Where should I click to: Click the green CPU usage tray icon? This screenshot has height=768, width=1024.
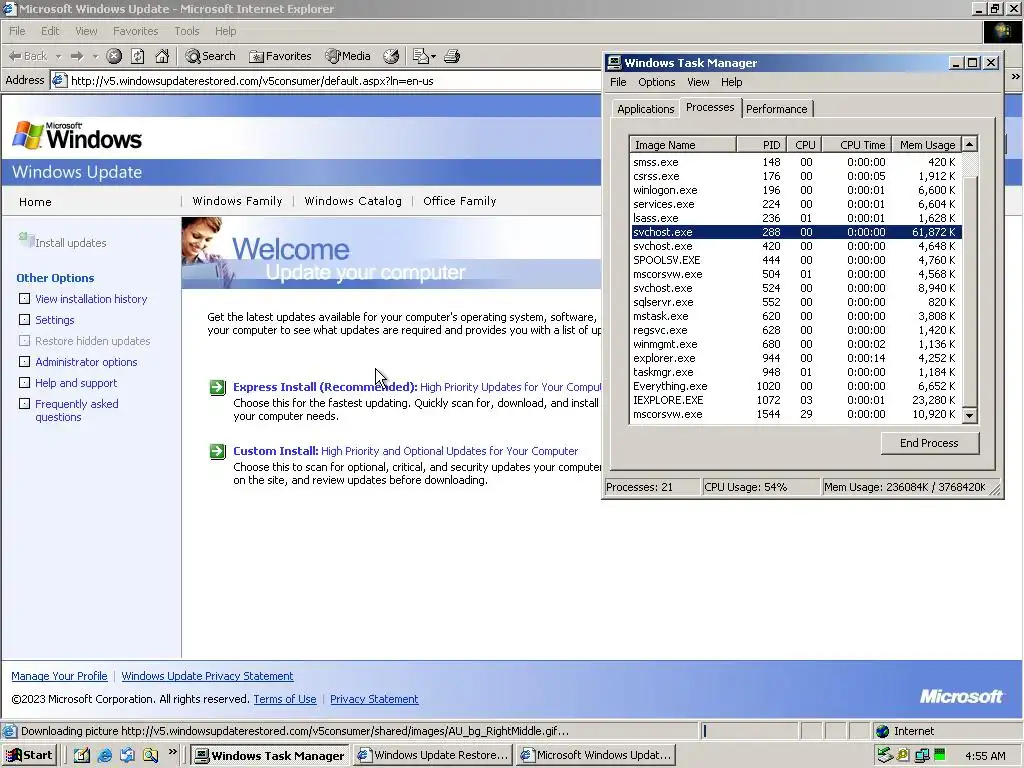click(940, 755)
